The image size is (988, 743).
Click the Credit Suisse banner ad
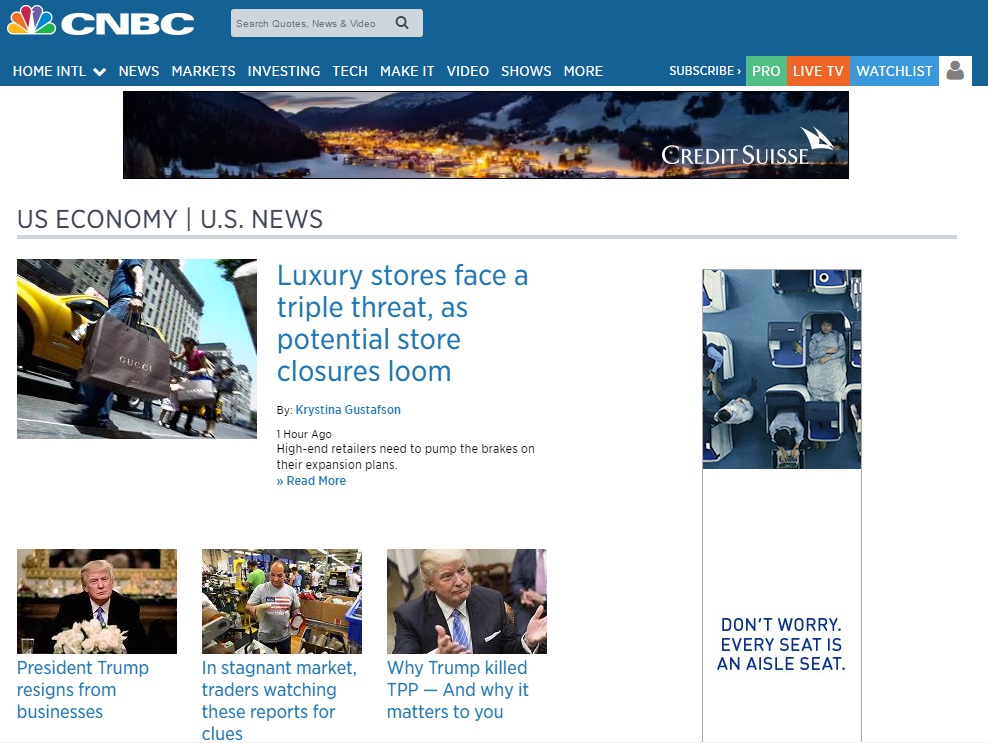(486, 135)
